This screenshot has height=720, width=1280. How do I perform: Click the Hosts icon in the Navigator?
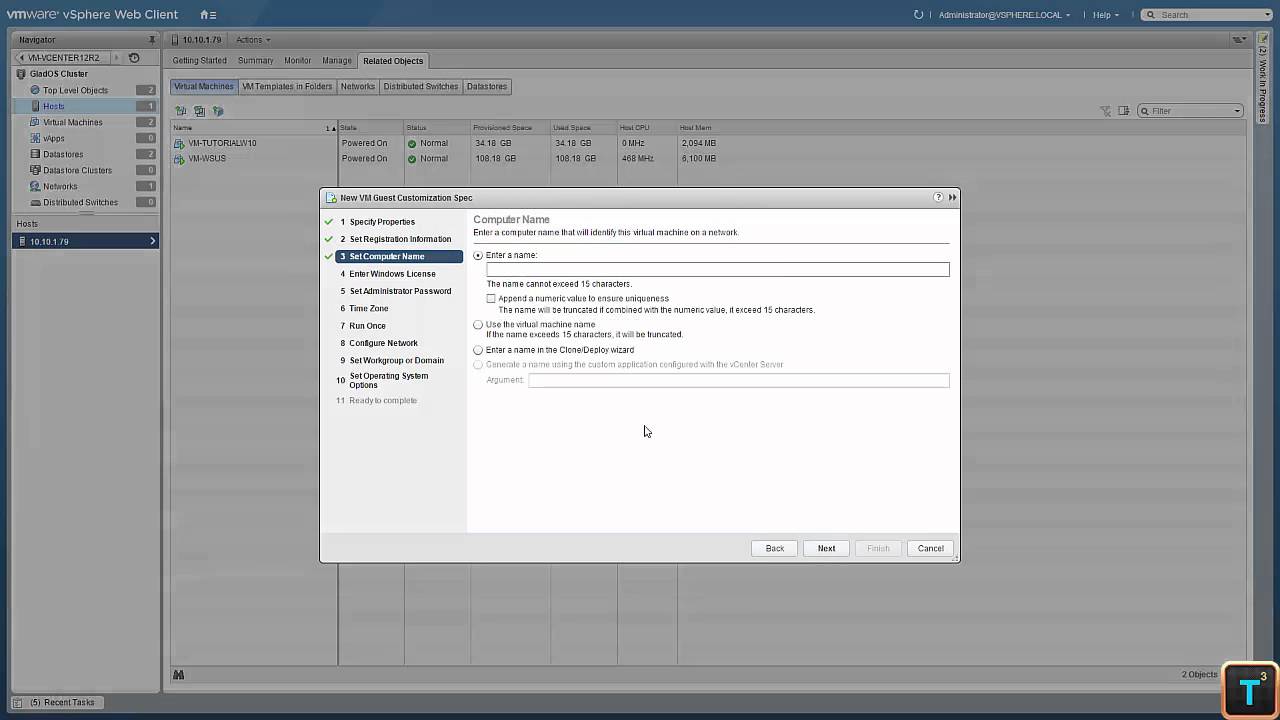point(35,106)
